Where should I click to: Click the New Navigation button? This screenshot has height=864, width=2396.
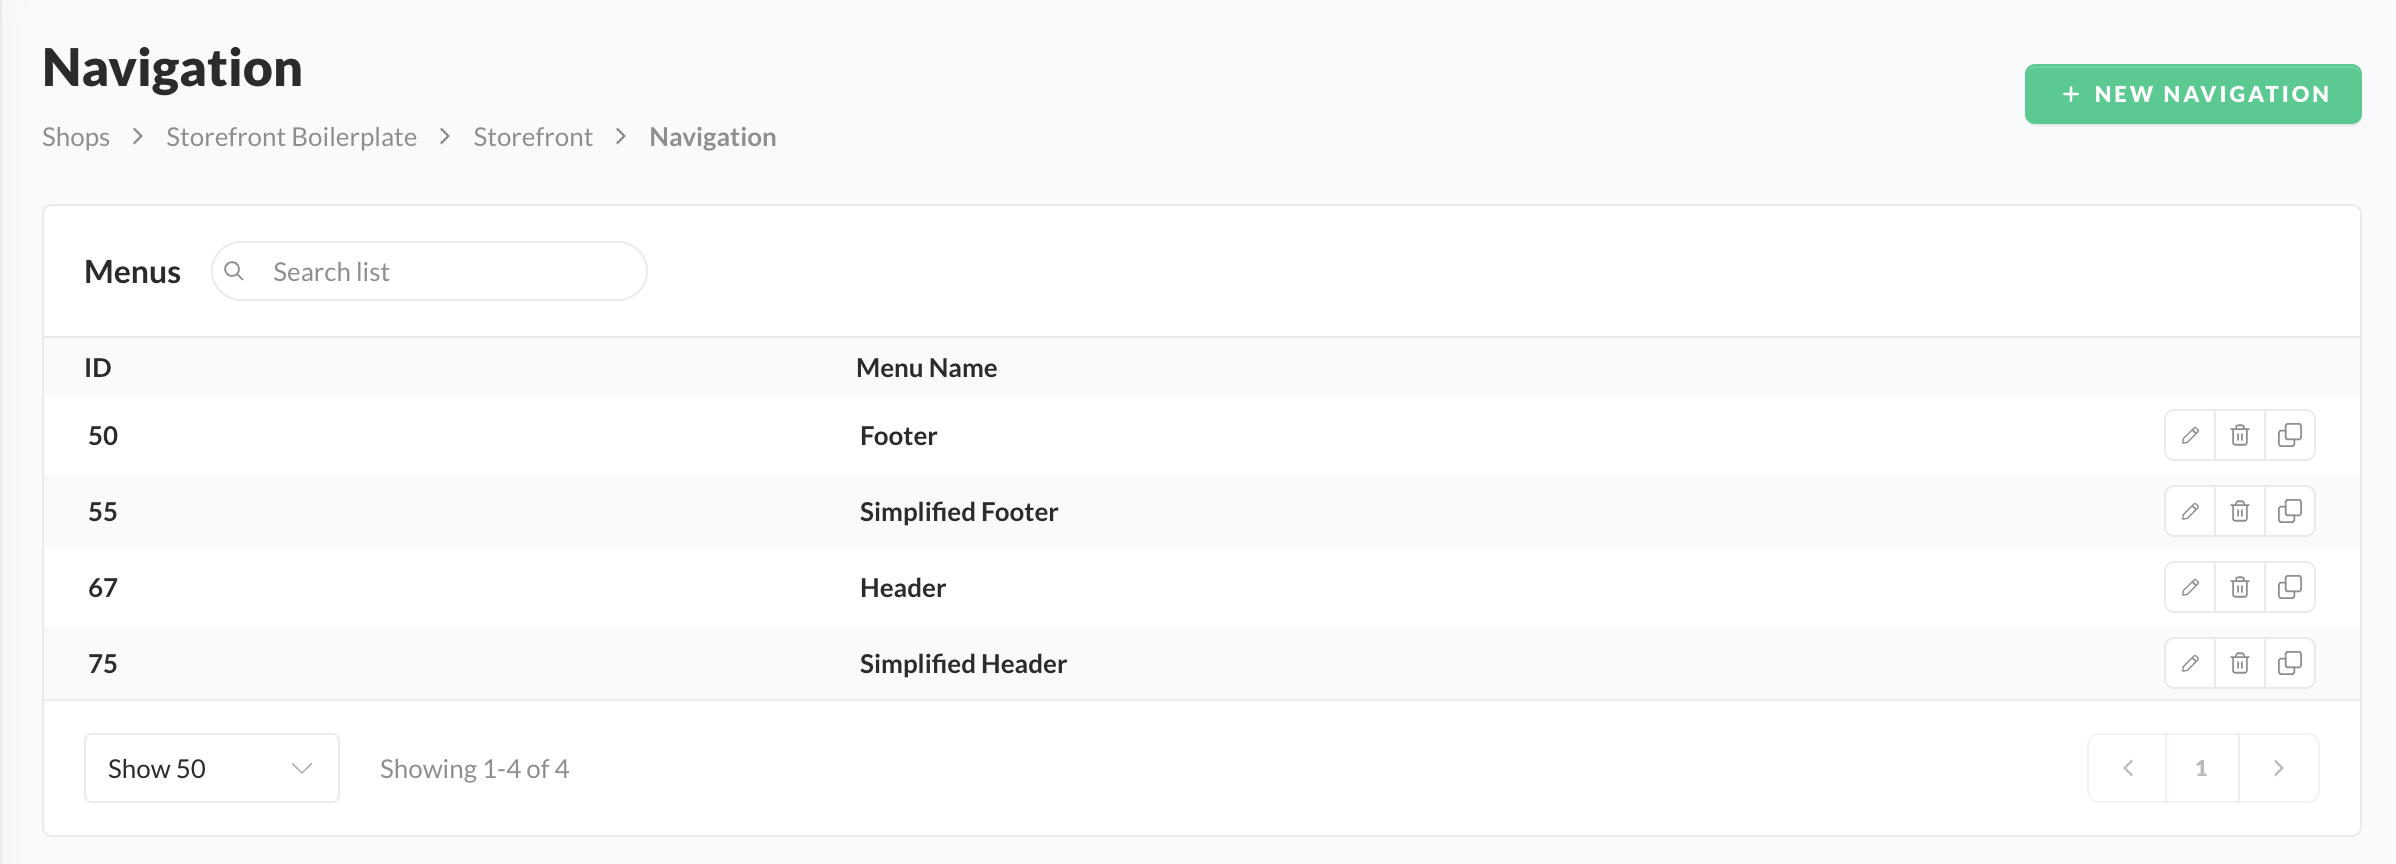(x=2193, y=94)
